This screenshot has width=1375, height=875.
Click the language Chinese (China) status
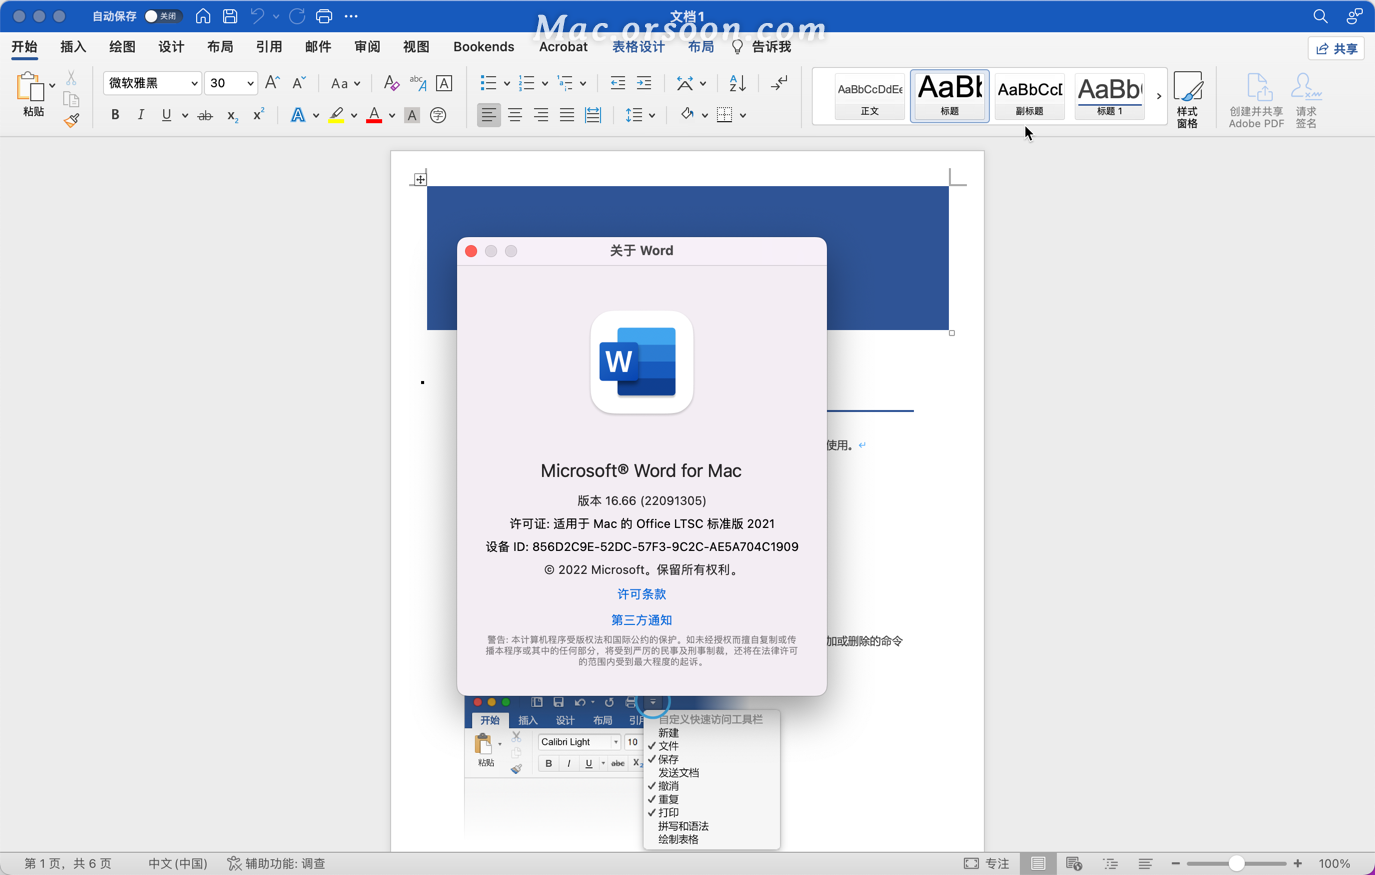tap(178, 863)
